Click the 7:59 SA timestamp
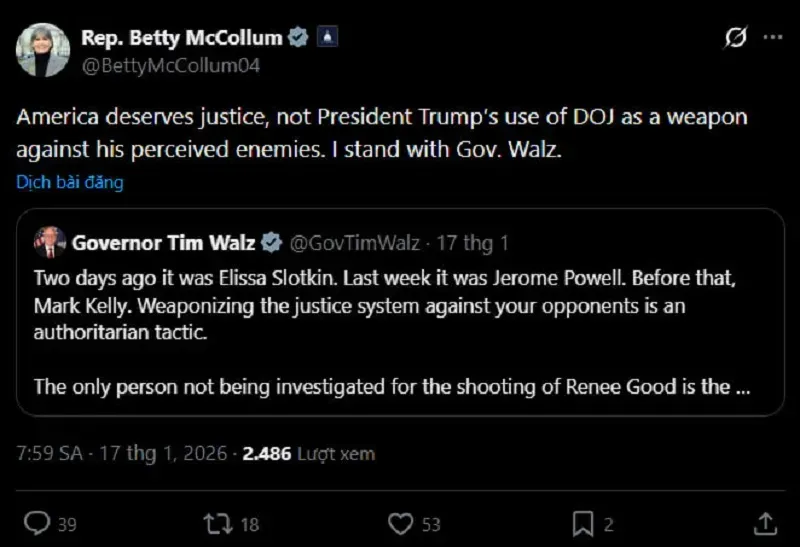 pyautogui.click(x=50, y=453)
